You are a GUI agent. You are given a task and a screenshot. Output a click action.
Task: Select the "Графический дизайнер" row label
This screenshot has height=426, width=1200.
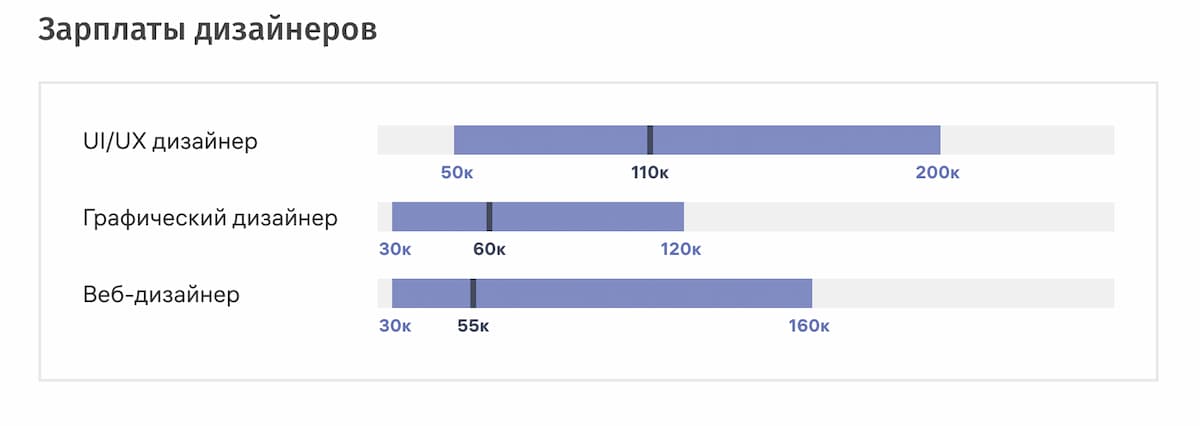point(210,218)
